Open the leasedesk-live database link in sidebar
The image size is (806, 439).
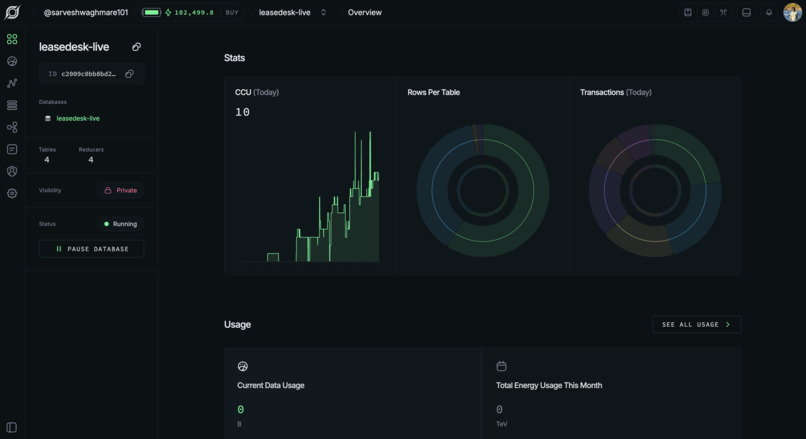[x=78, y=118]
